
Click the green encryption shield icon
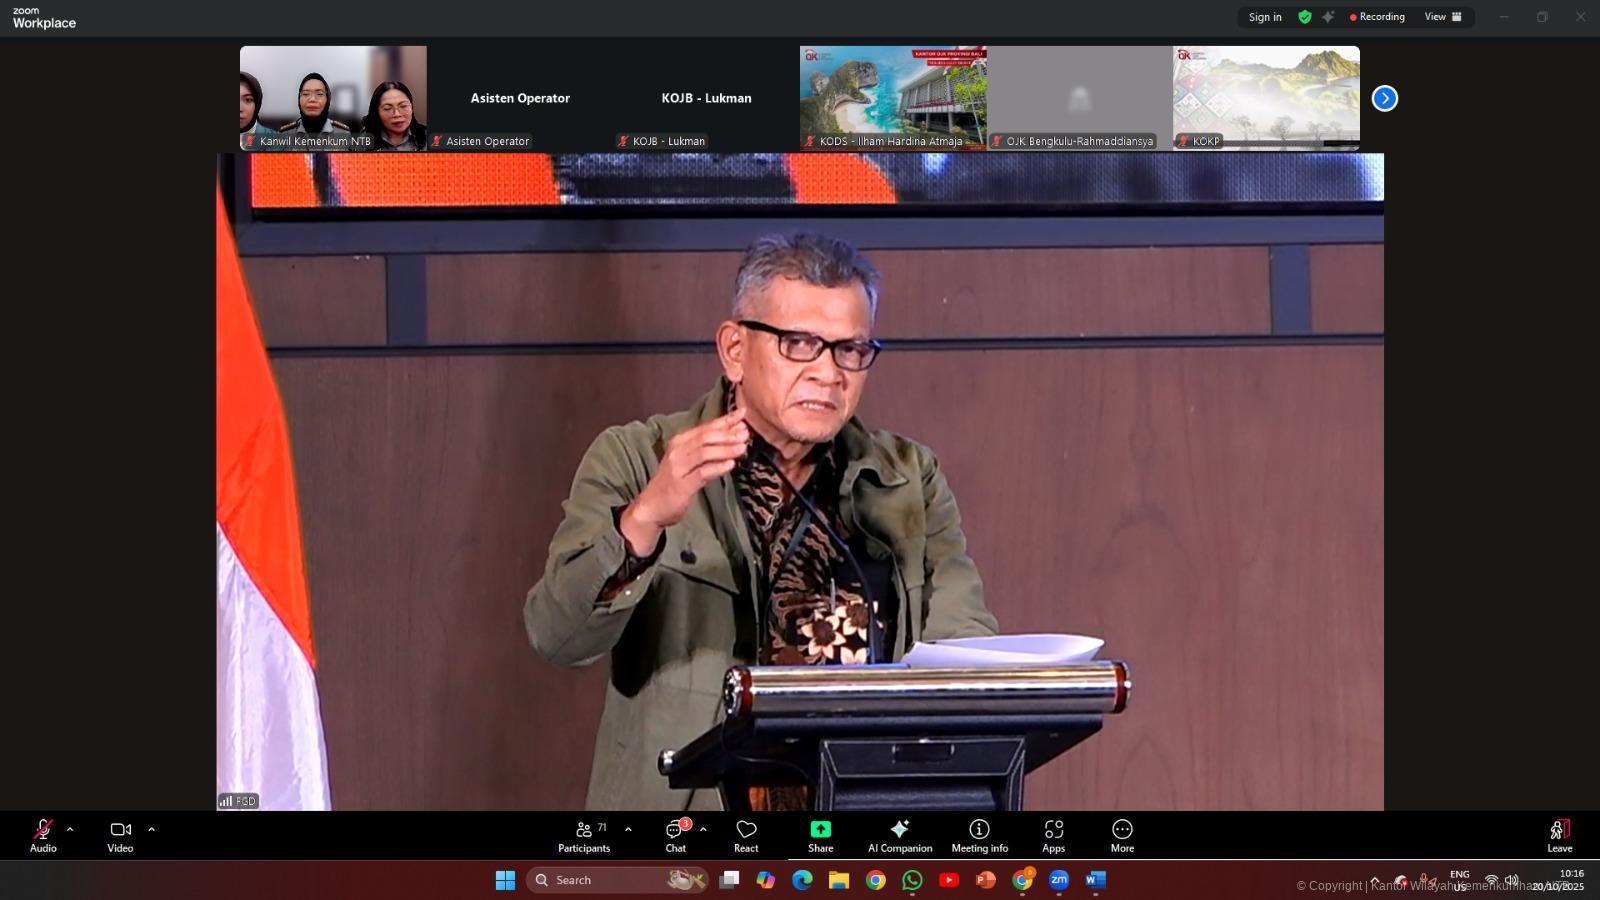tap(1305, 17)
